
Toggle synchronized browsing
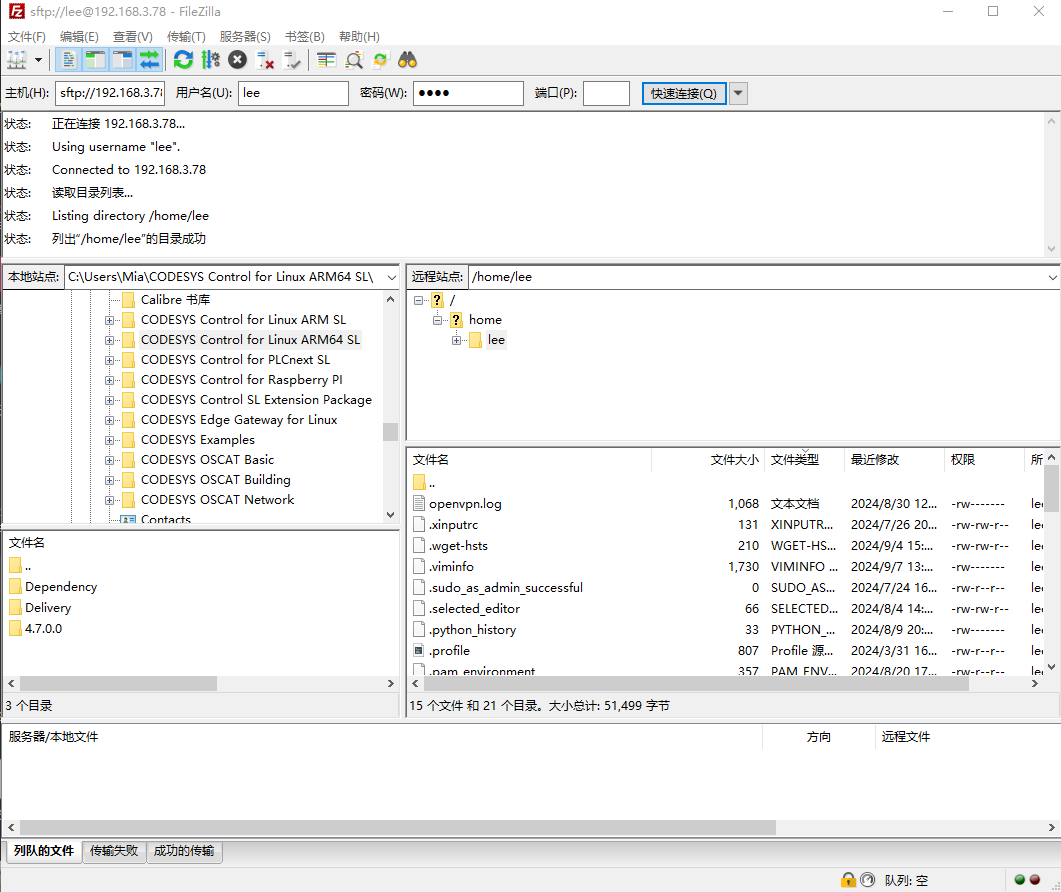point(381,60)
